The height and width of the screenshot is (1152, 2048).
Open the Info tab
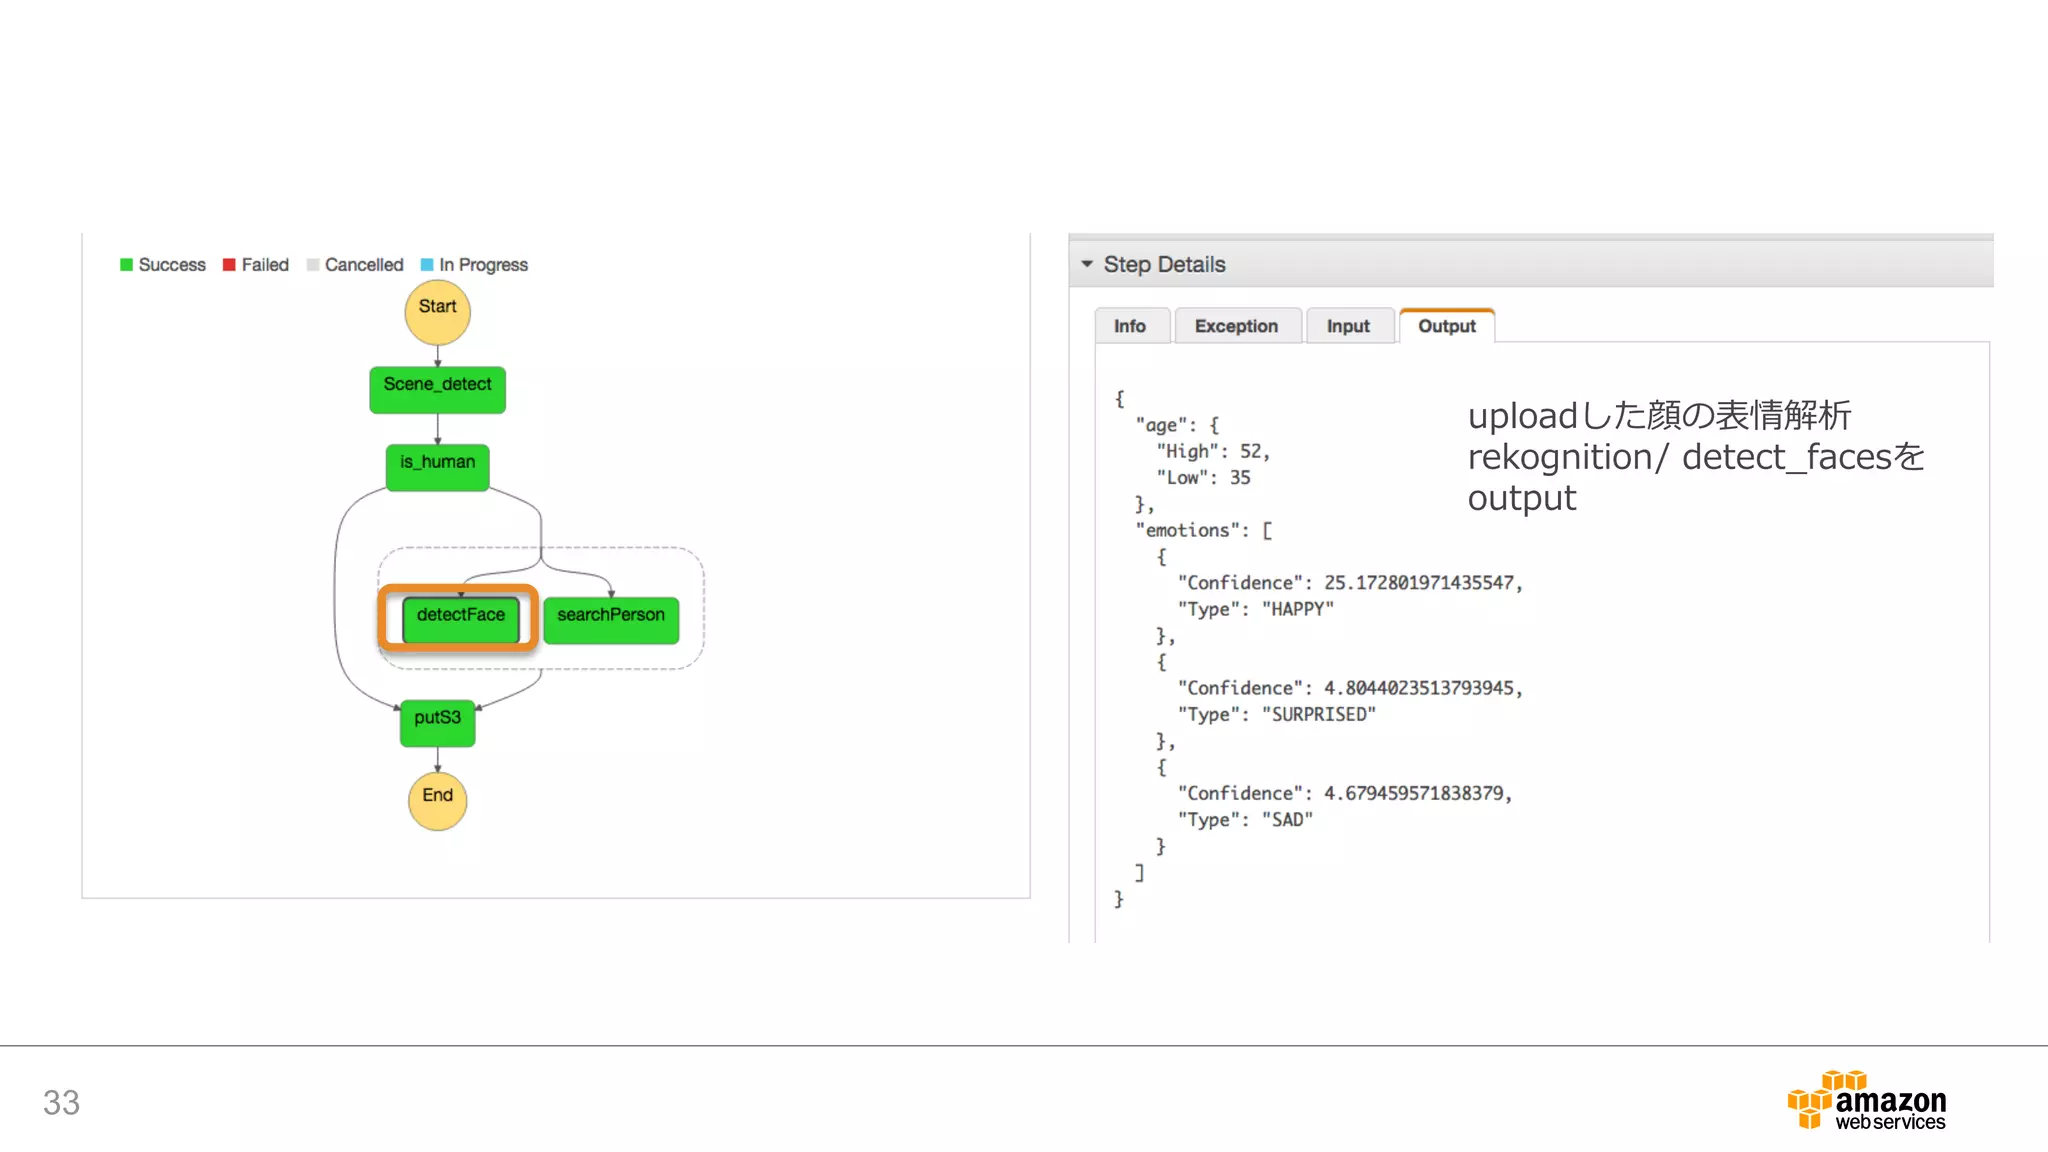(x=1130, y=326)
